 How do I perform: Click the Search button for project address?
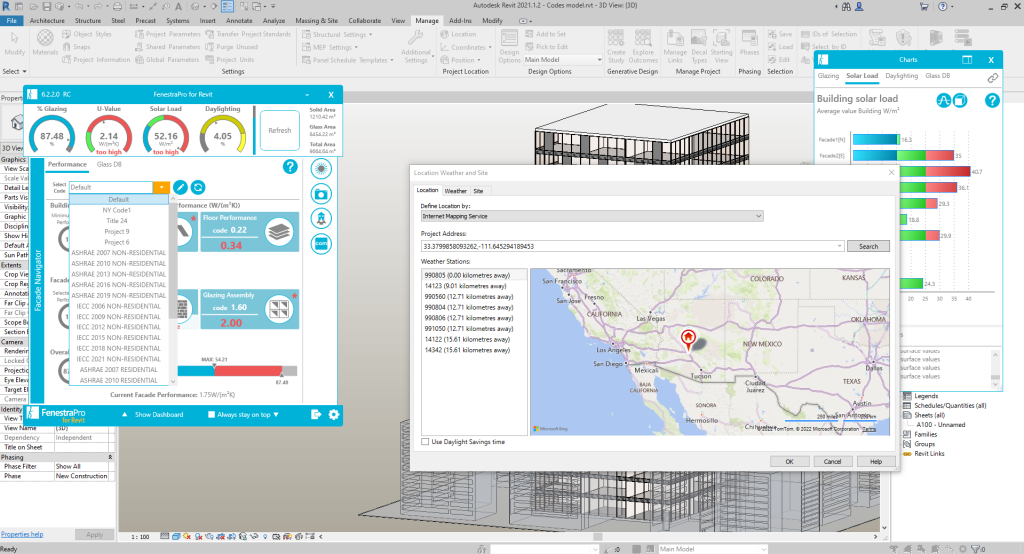pyautogui.click(x=868, y=246)
